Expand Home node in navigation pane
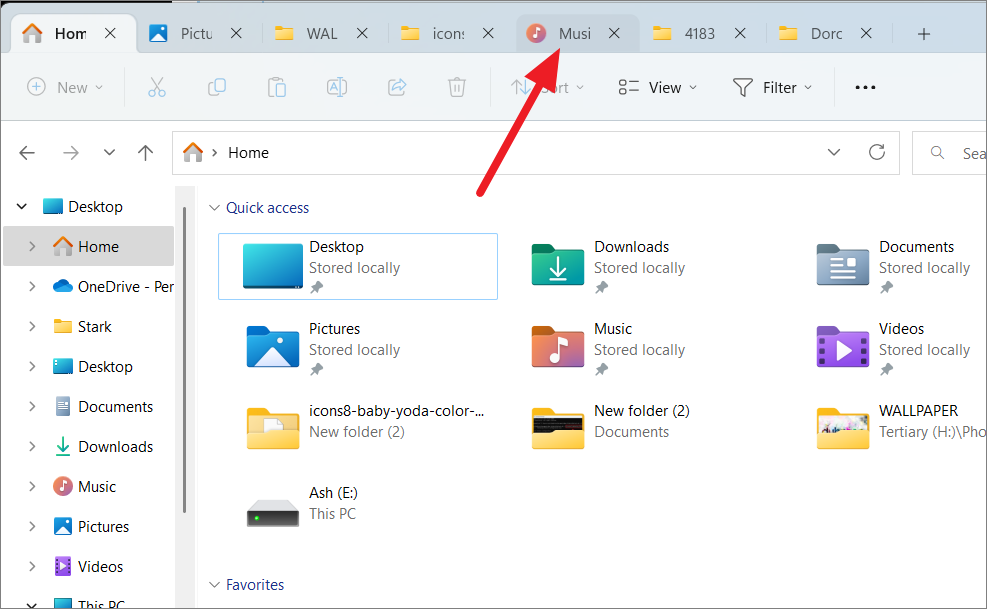The height and width of the screenshot is (609, 987). click(x=32, y=246)
